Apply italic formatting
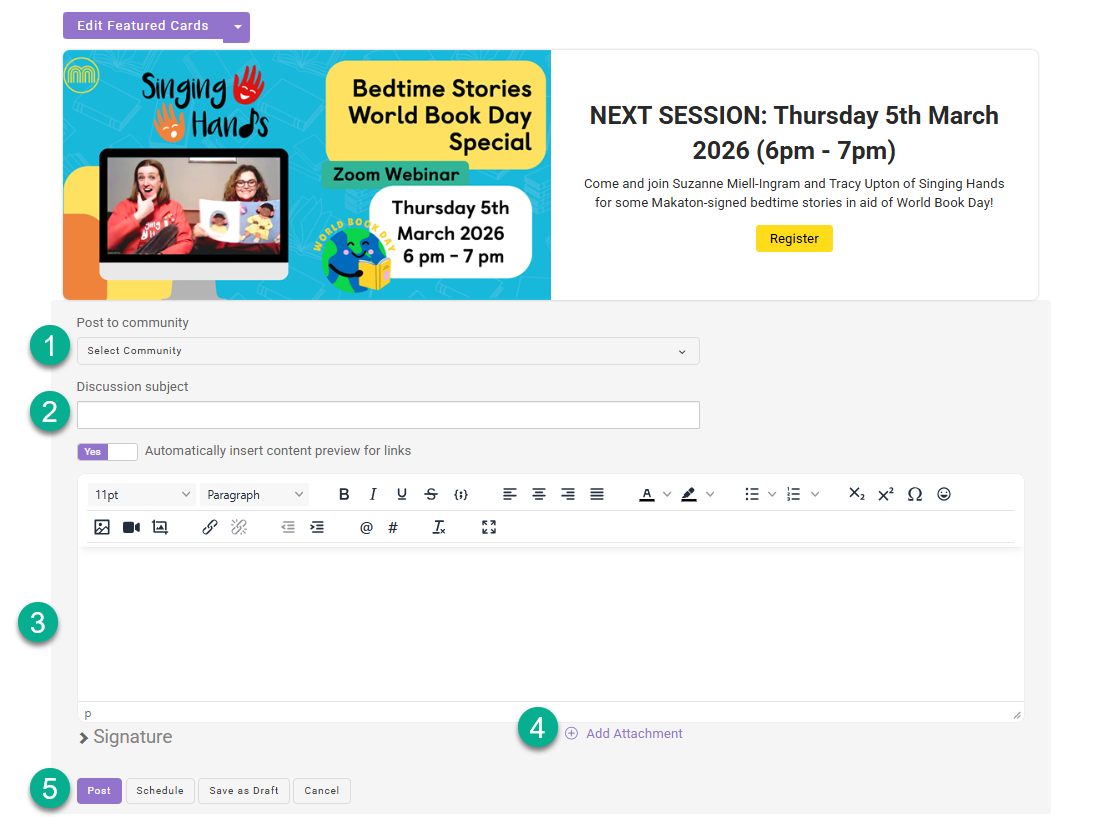Viewport: 1101px width, 838px height. 373,495
